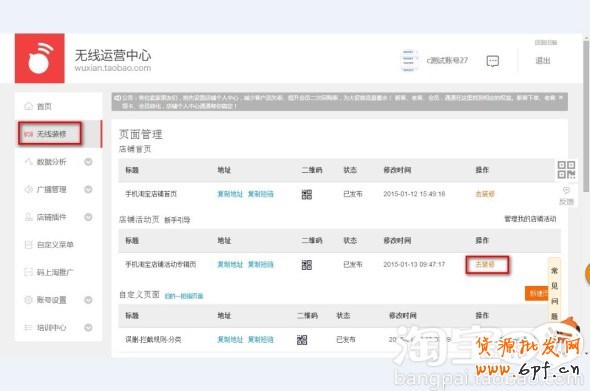Image resolution: width=590 pixels, height=391 pixels.
Task: Click the wuxian.taobao.com text under title
Action: [x=113, y=68]
